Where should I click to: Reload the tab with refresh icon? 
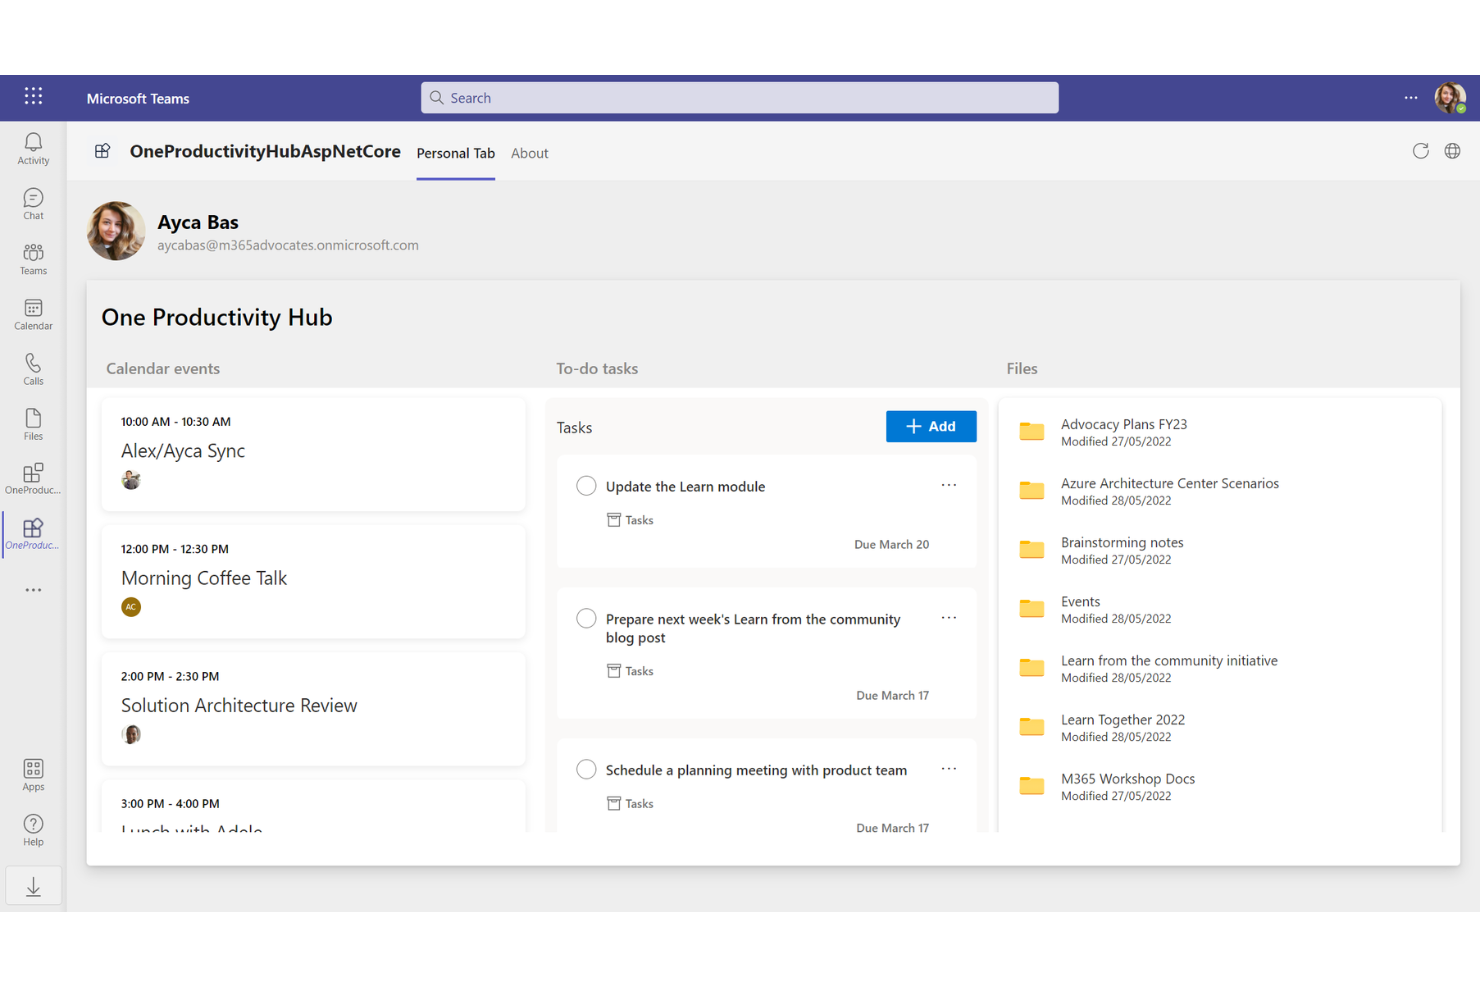pos(1420,151)
